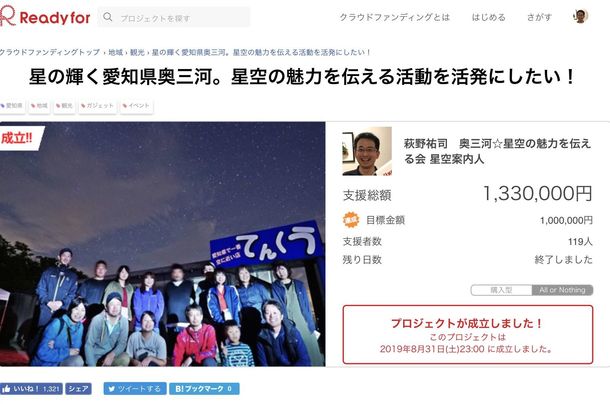Click the クラウドファンディングトップ breadcrumb link
The width and height of the screenshot is (610, 404).
[50, 52]
